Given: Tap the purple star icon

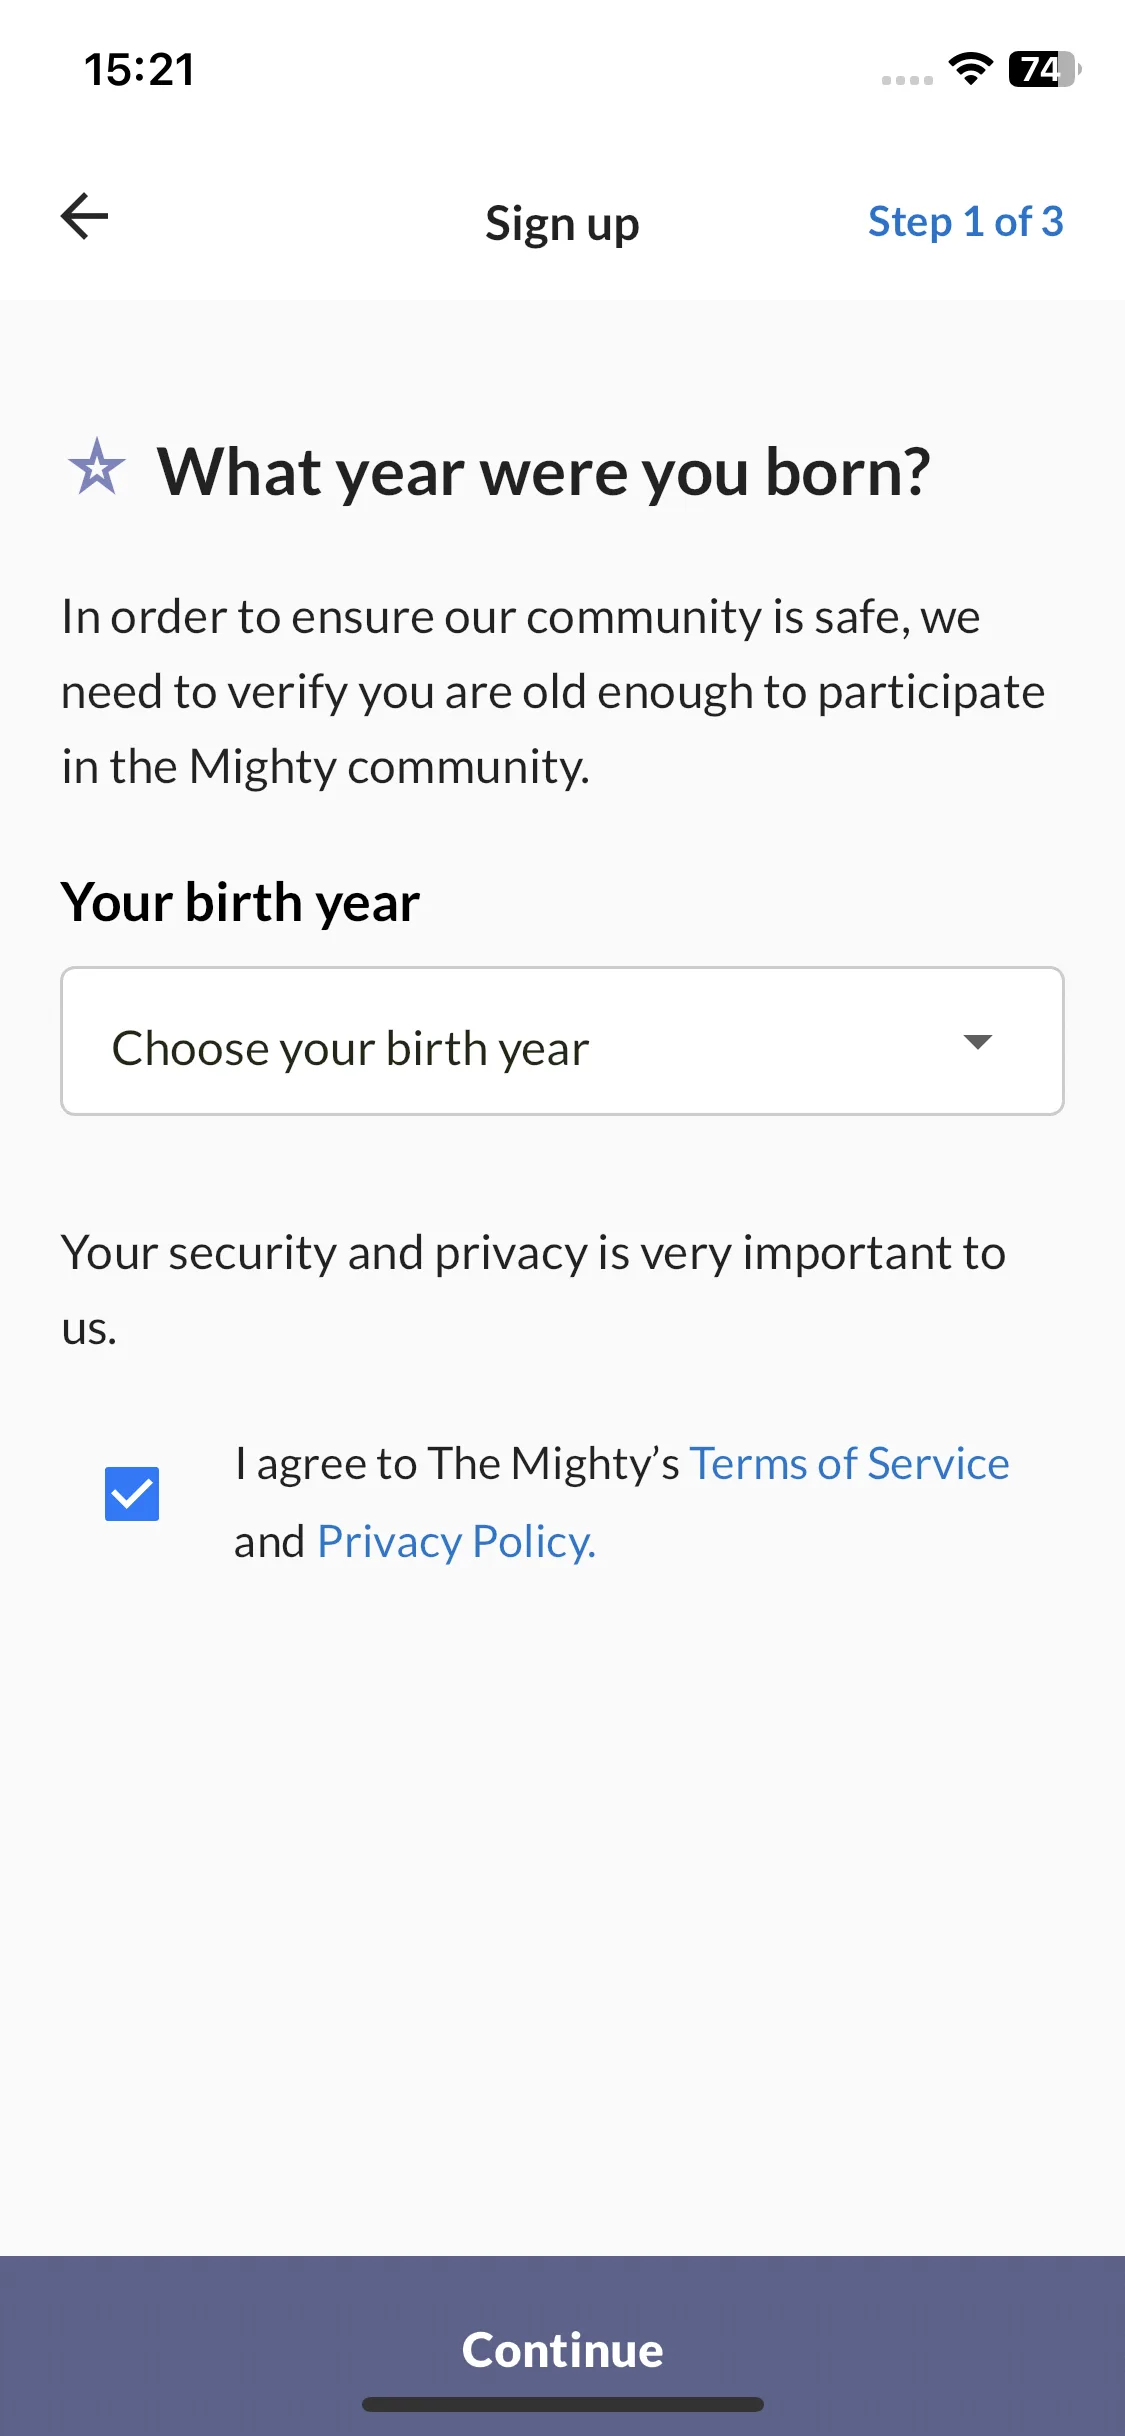Looking at the screenshot, I should tap(97, 467).
